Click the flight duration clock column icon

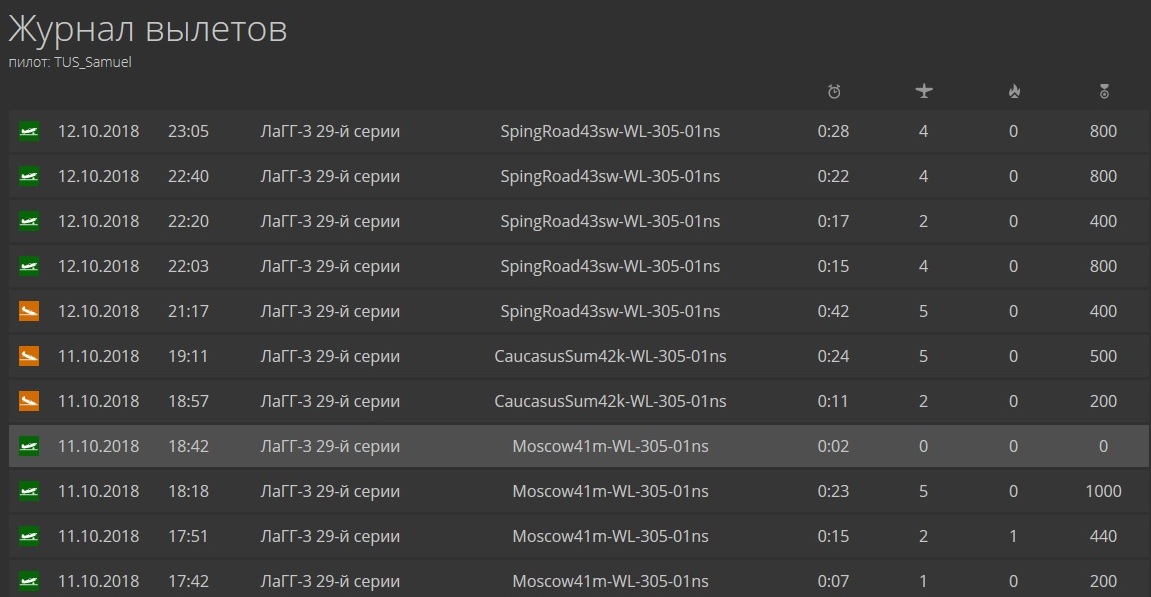(834, 92)
